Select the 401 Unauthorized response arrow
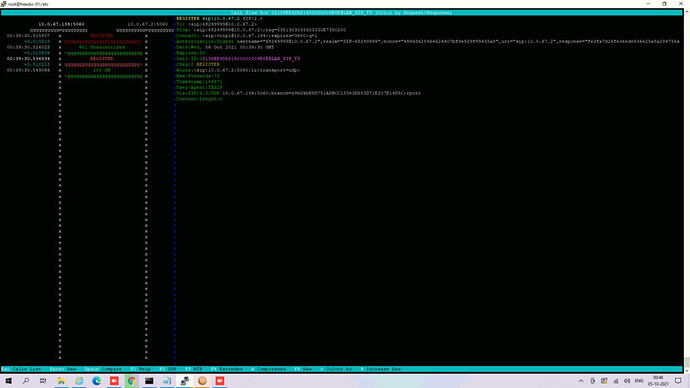This screenshot has width=690, height=388. [103, 53]
